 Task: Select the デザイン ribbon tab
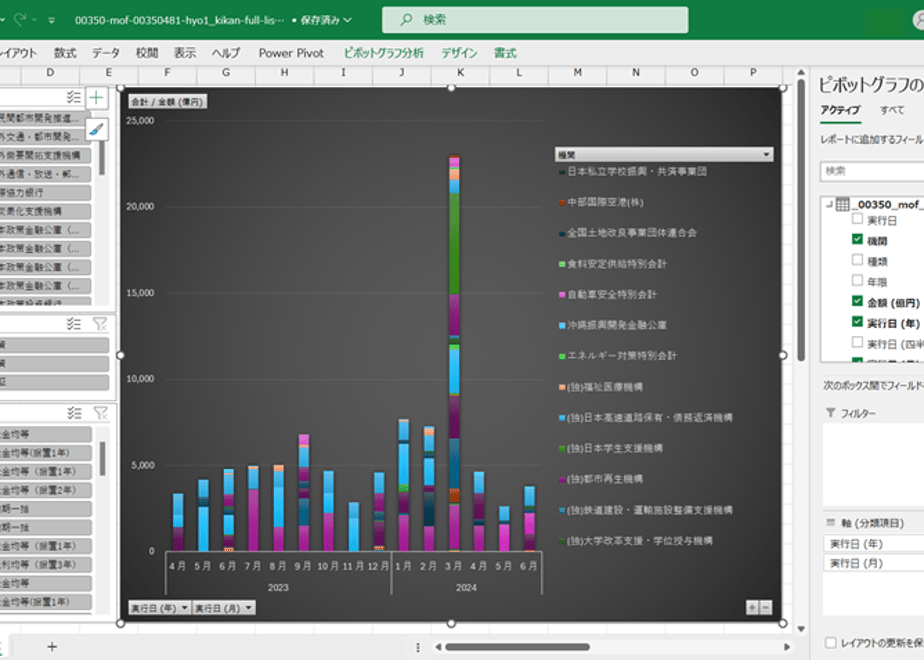point(459,53)
